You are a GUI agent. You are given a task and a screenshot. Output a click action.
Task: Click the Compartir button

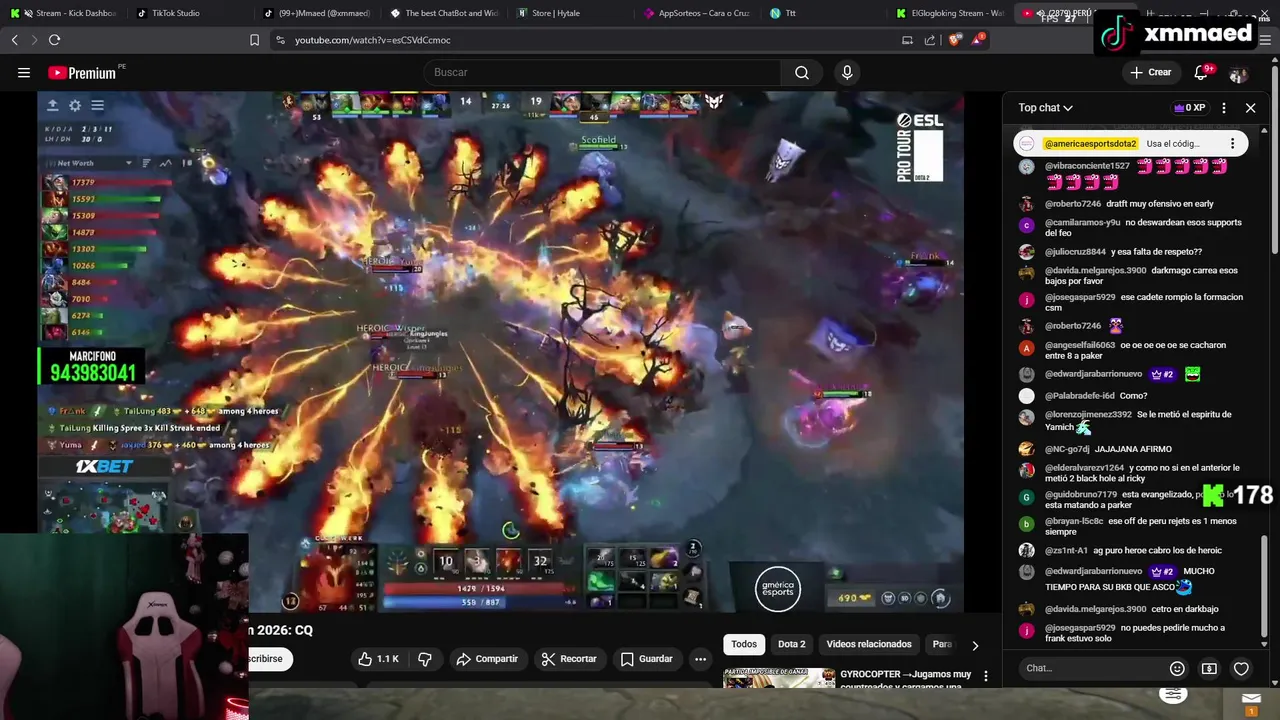(x=487, y=659)
